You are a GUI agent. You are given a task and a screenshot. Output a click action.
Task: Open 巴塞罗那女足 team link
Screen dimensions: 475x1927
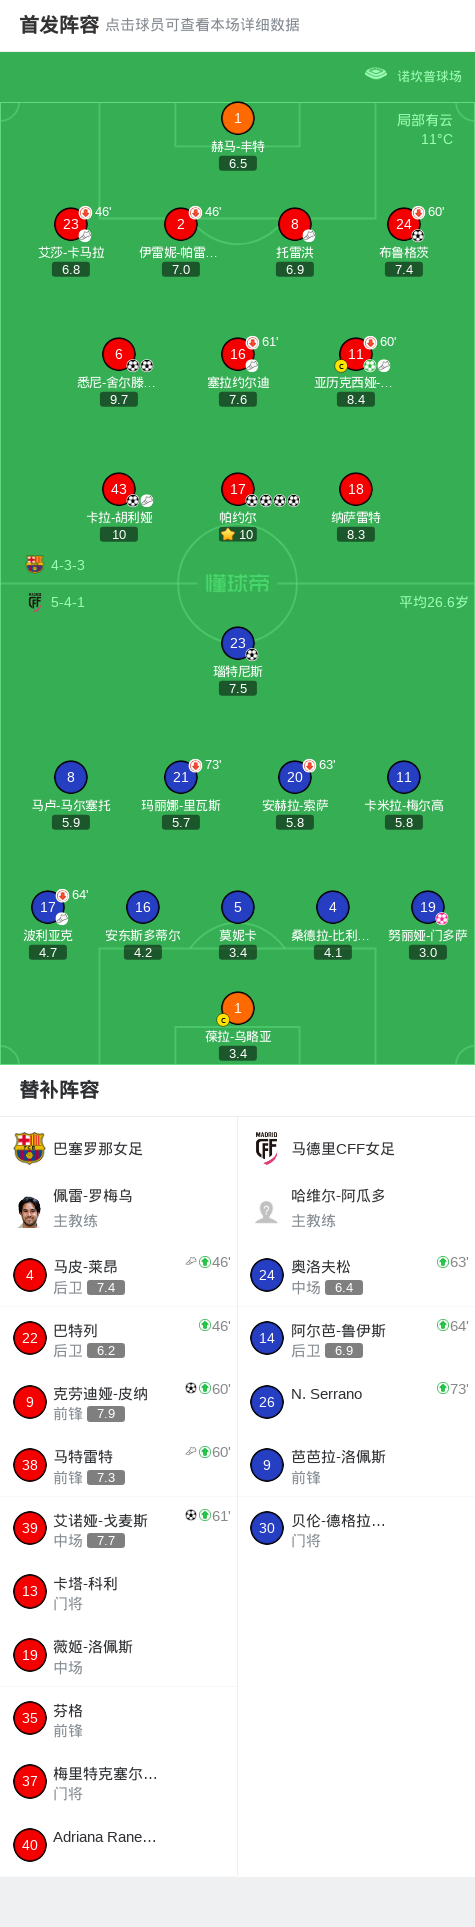[x=98, y=1148]
